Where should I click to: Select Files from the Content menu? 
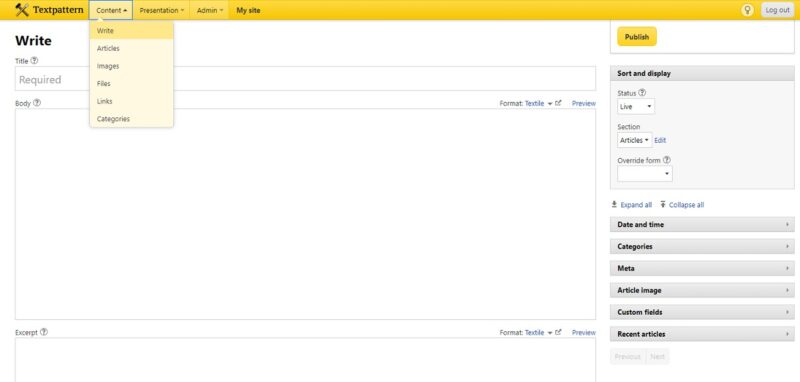point(132,84)
